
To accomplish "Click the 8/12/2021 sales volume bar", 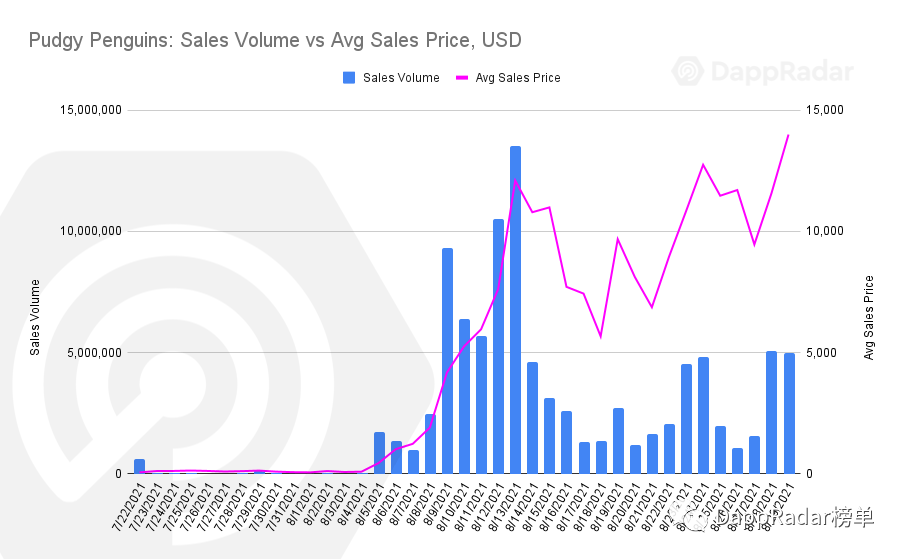I will (x=498, y=346).
